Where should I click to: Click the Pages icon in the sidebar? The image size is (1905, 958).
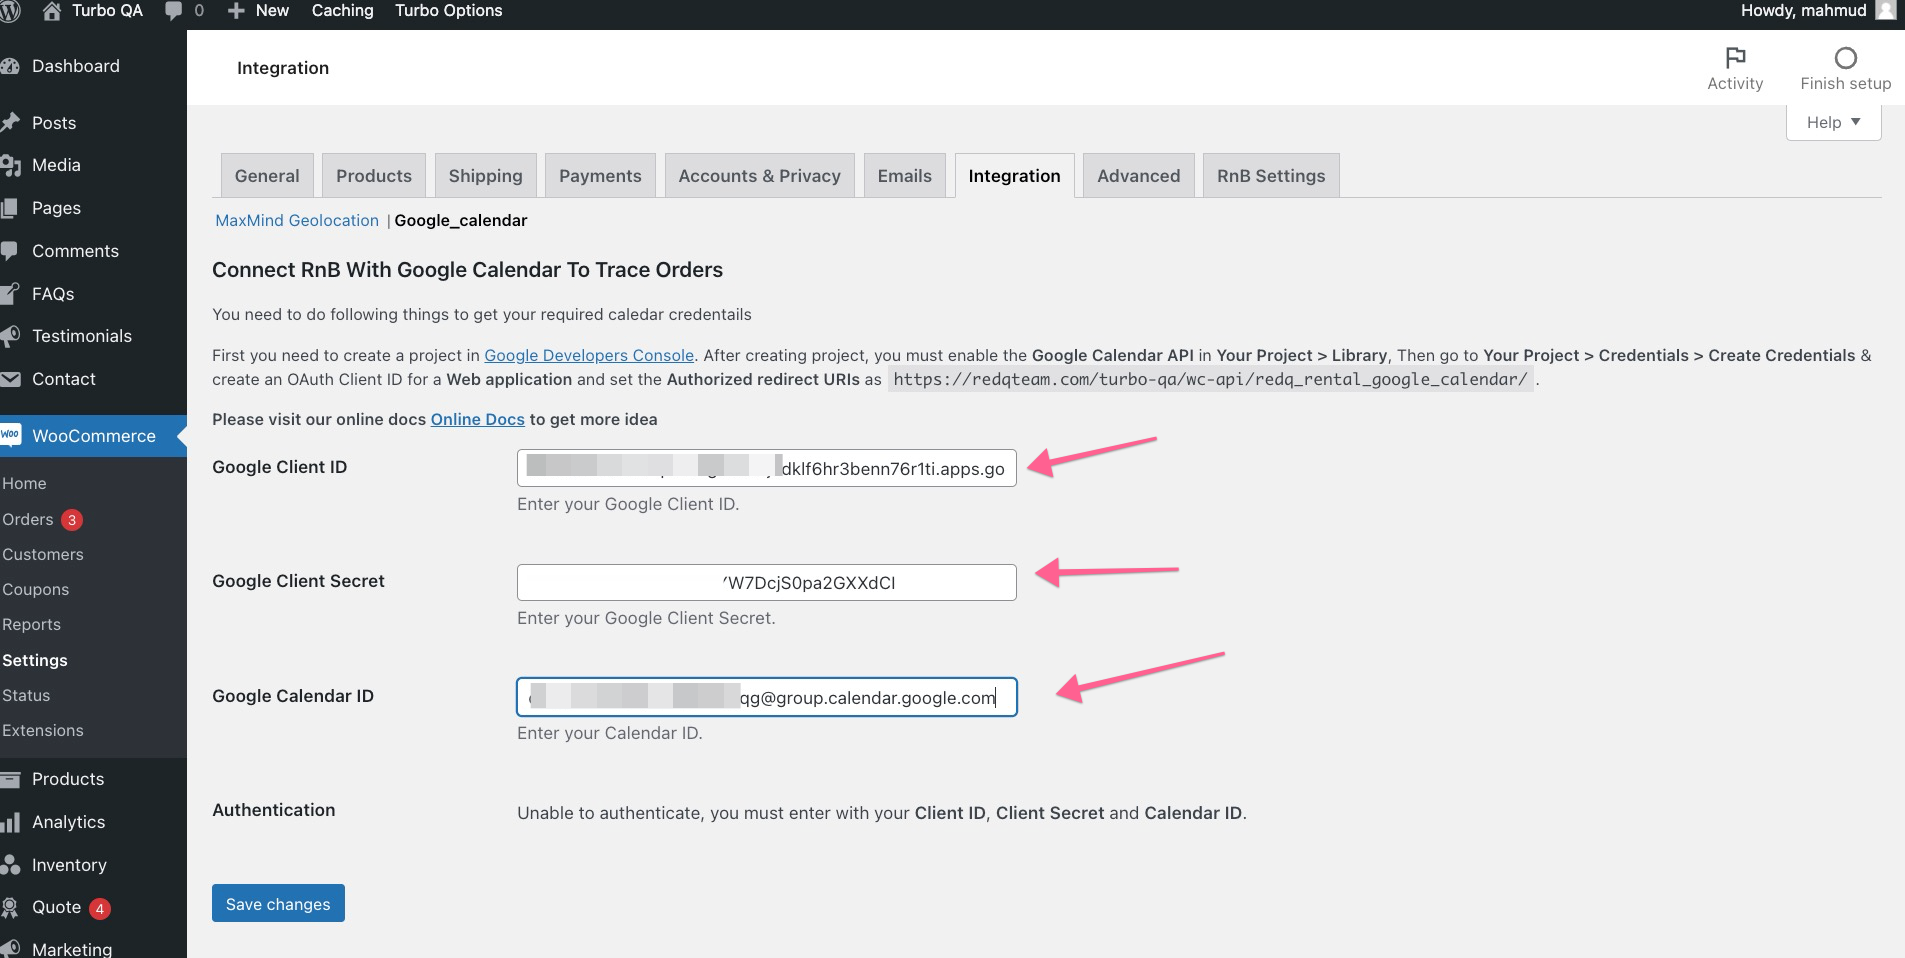coord(10,208)
